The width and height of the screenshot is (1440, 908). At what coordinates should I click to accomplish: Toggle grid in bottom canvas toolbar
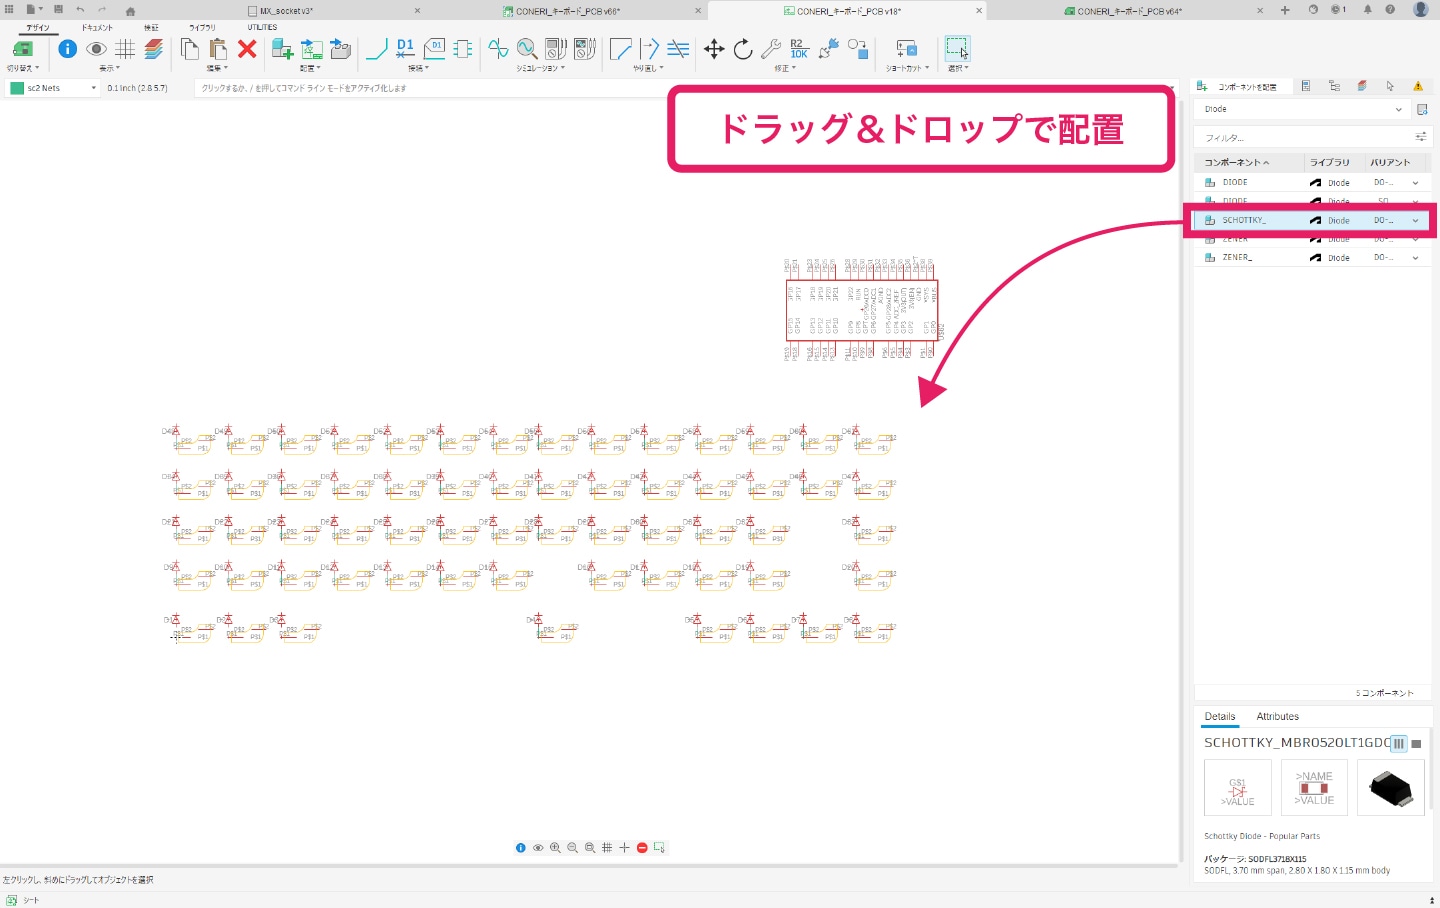(x=607, y=848)
